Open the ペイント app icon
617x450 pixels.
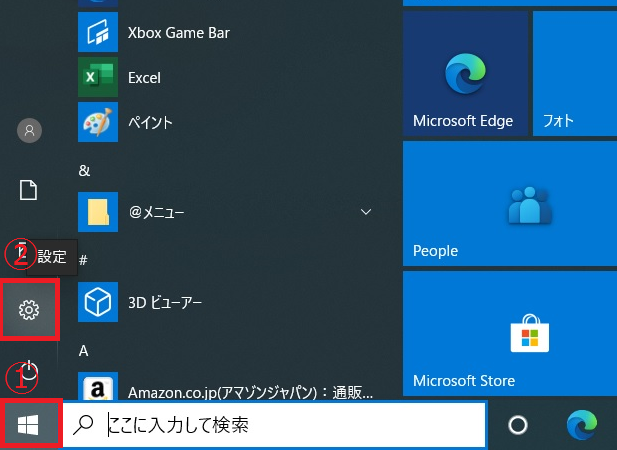pyautogui.click(x=98, y=122)
